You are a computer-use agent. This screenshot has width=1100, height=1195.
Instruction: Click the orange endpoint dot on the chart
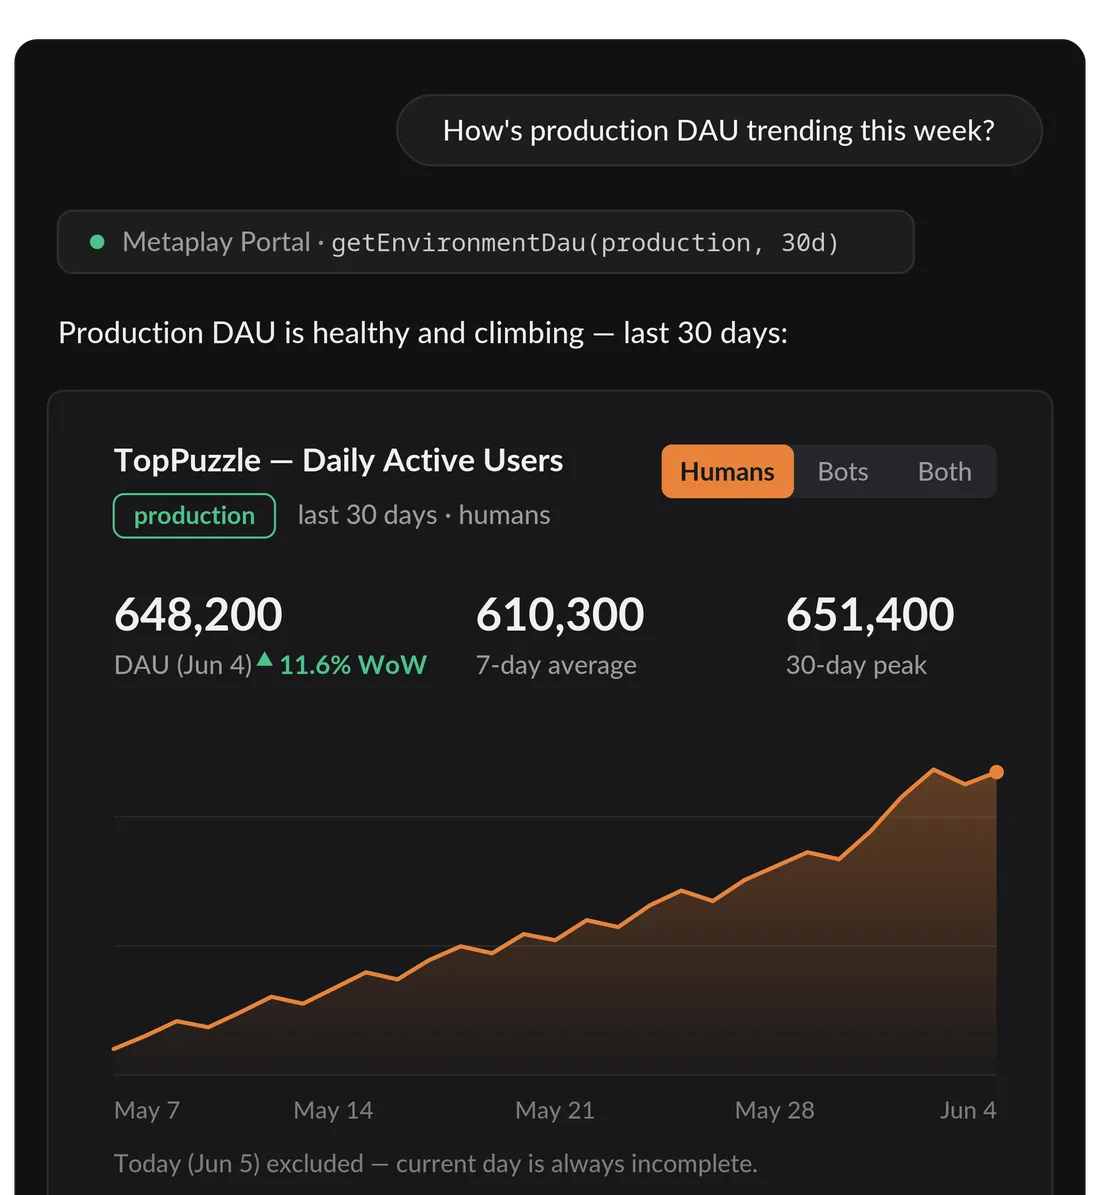(x=996, y=772)
